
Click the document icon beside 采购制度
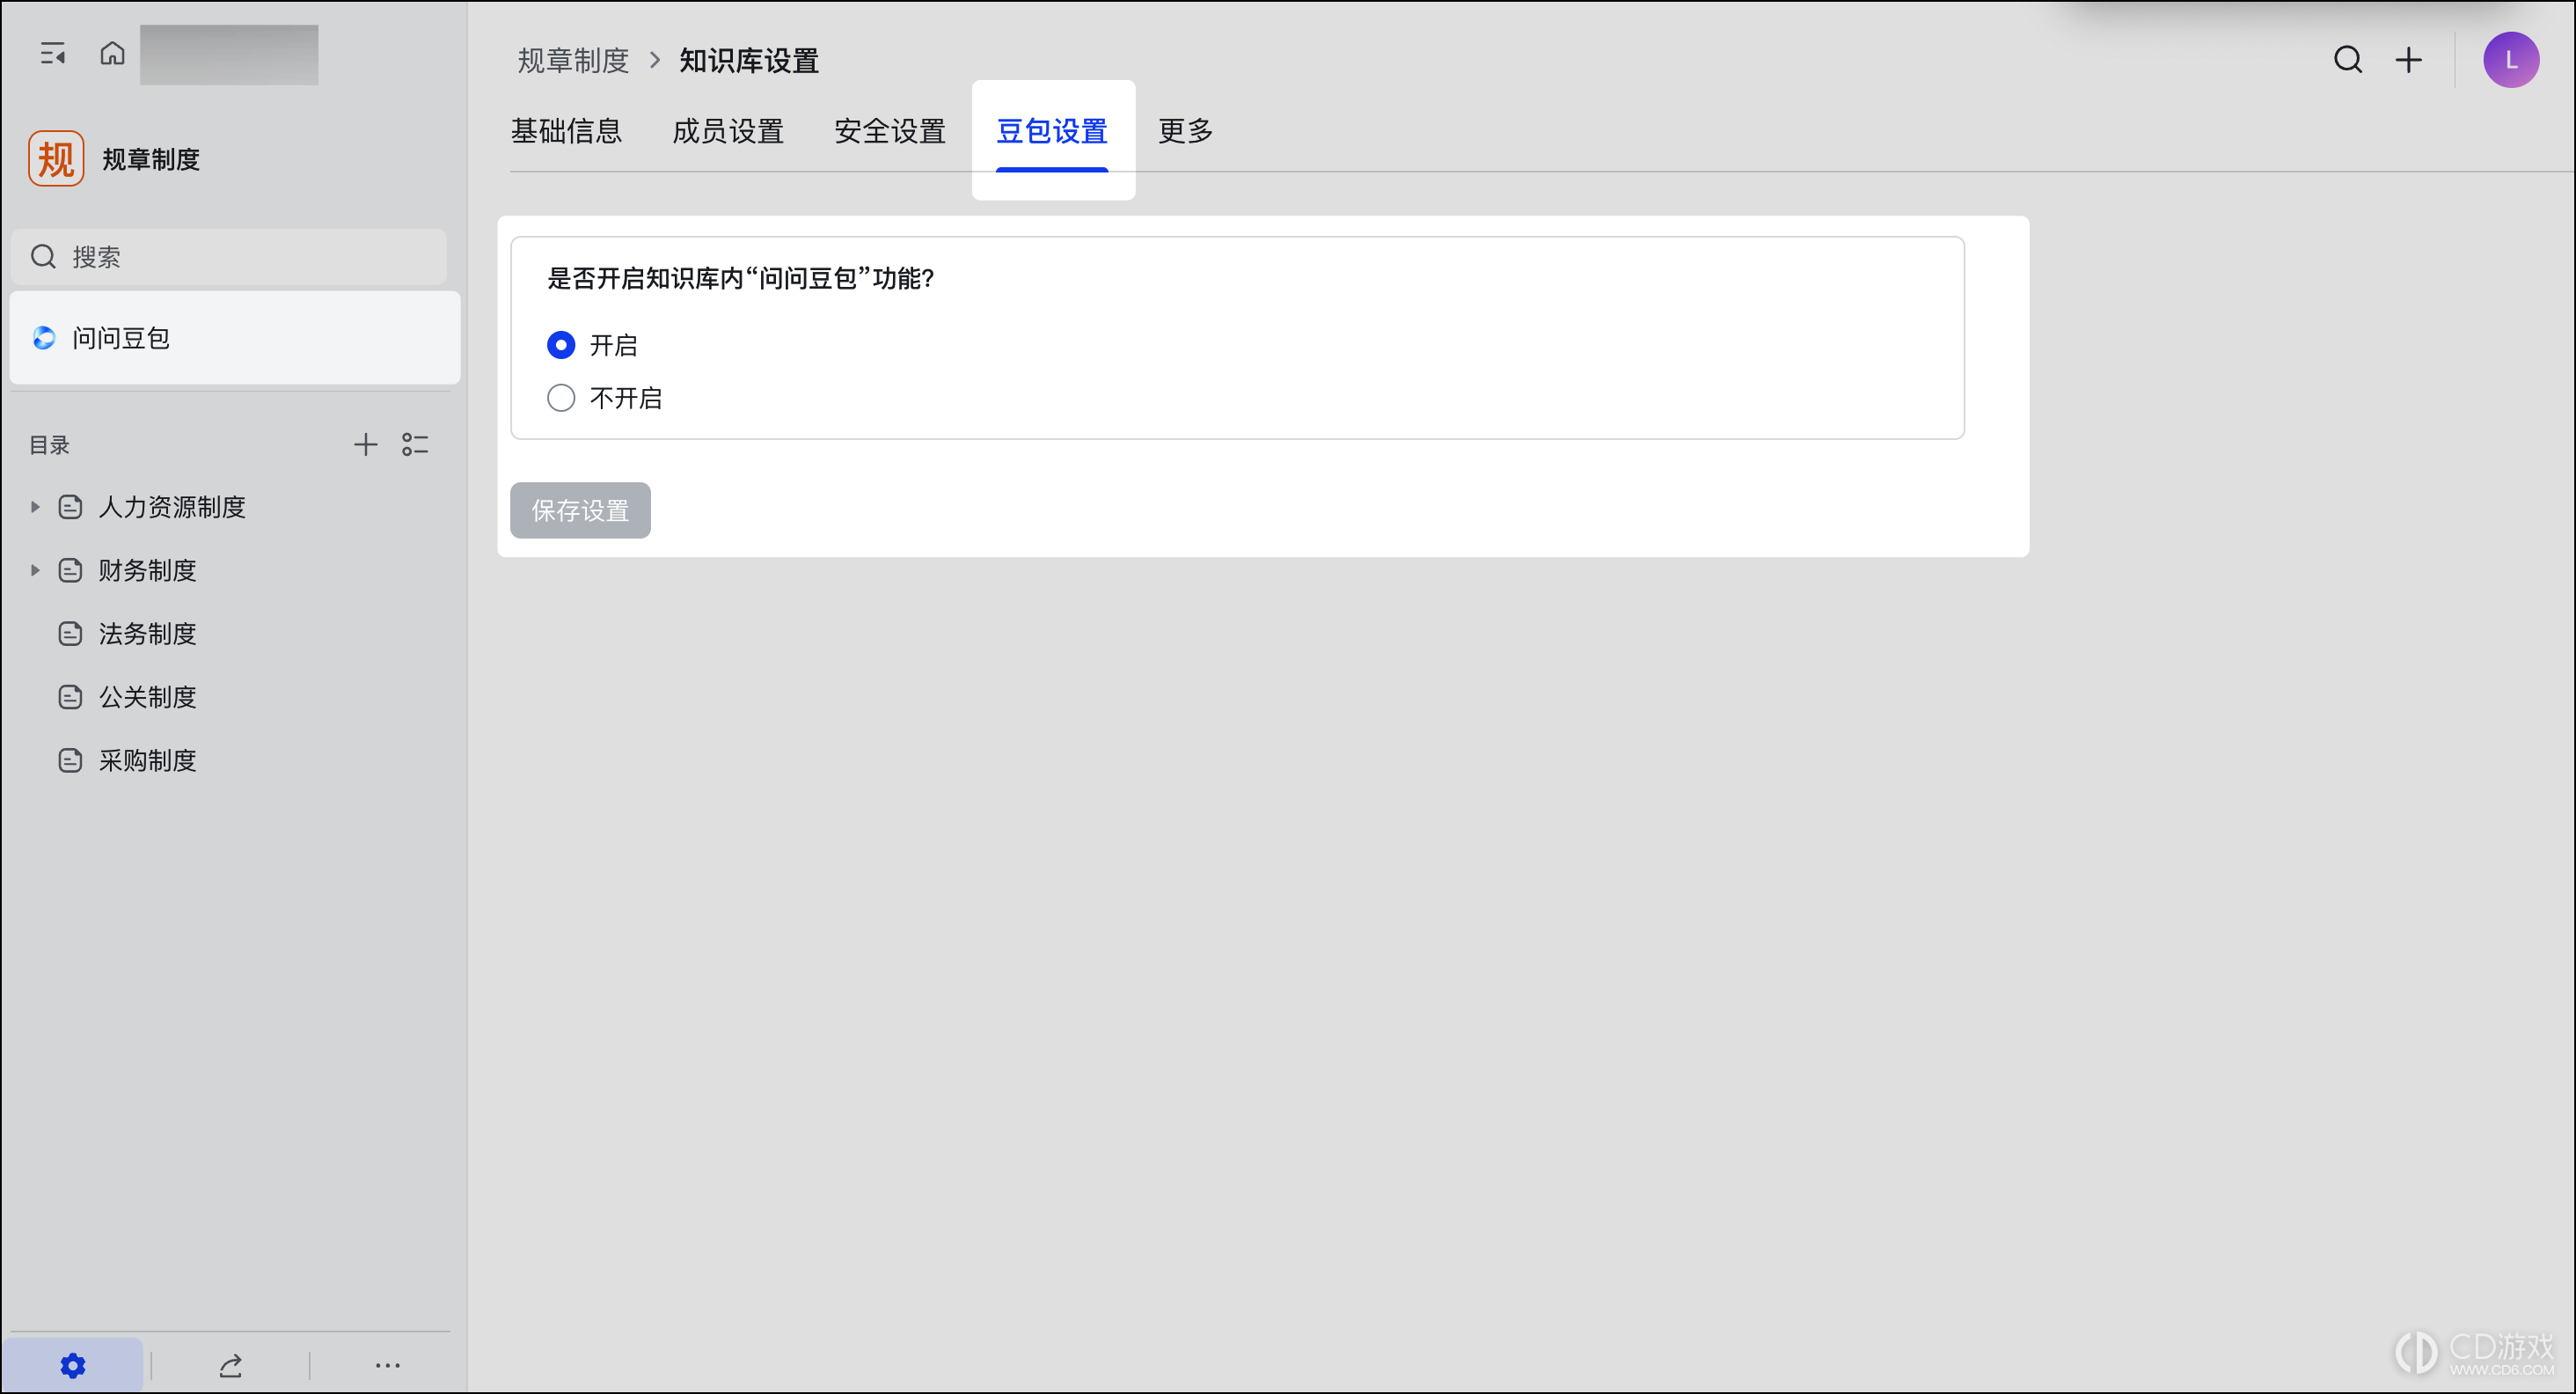[70, 761]
